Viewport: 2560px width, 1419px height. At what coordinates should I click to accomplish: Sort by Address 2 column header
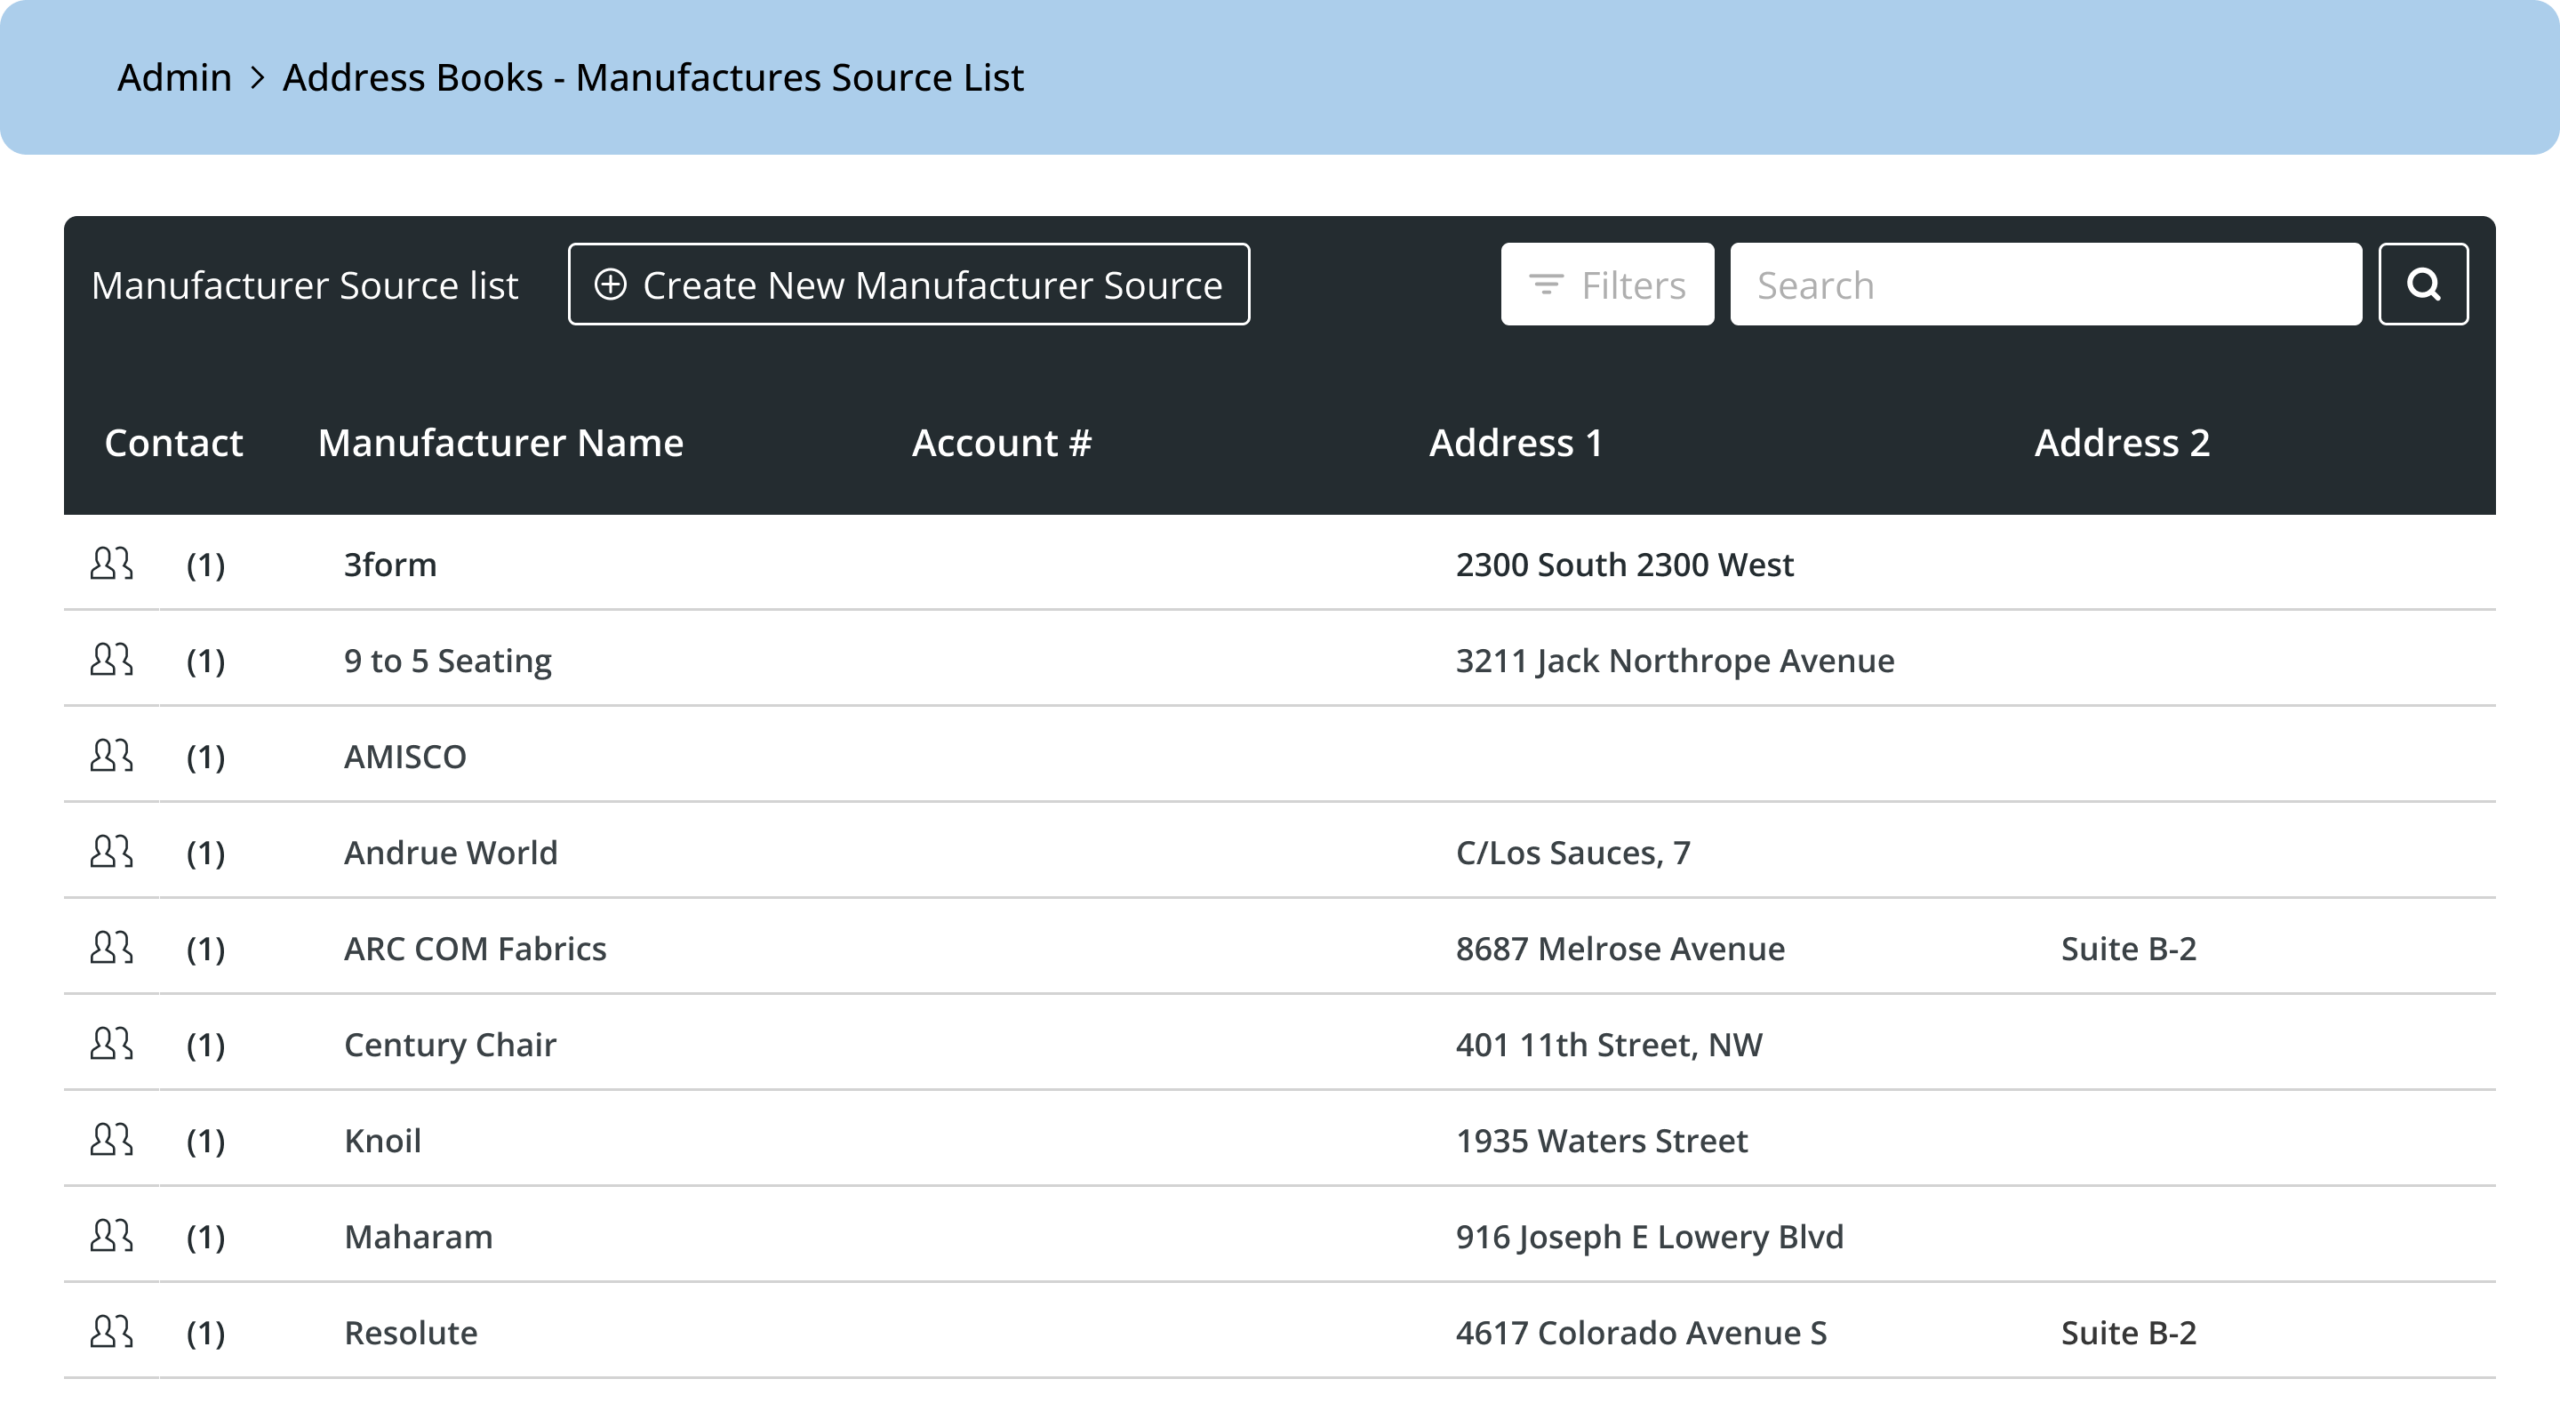pyautogui.click(x=2122, y=442)
